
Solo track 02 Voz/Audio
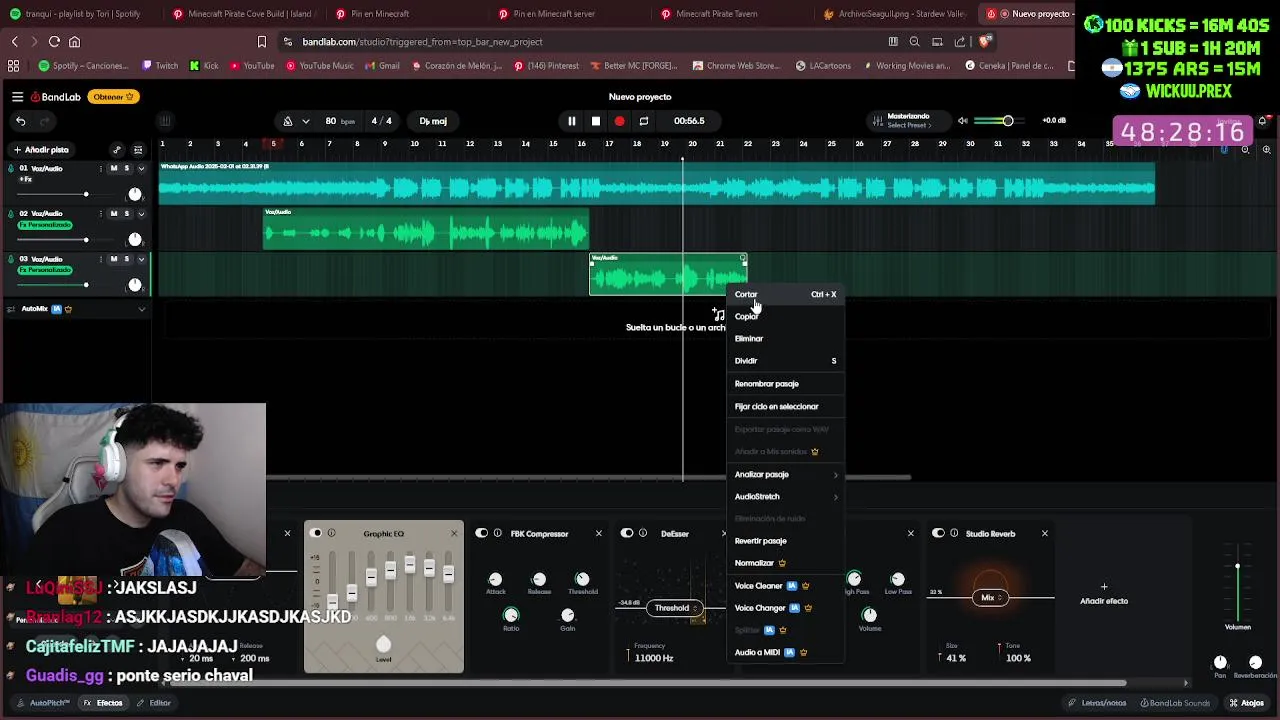[x=126, y=213]
